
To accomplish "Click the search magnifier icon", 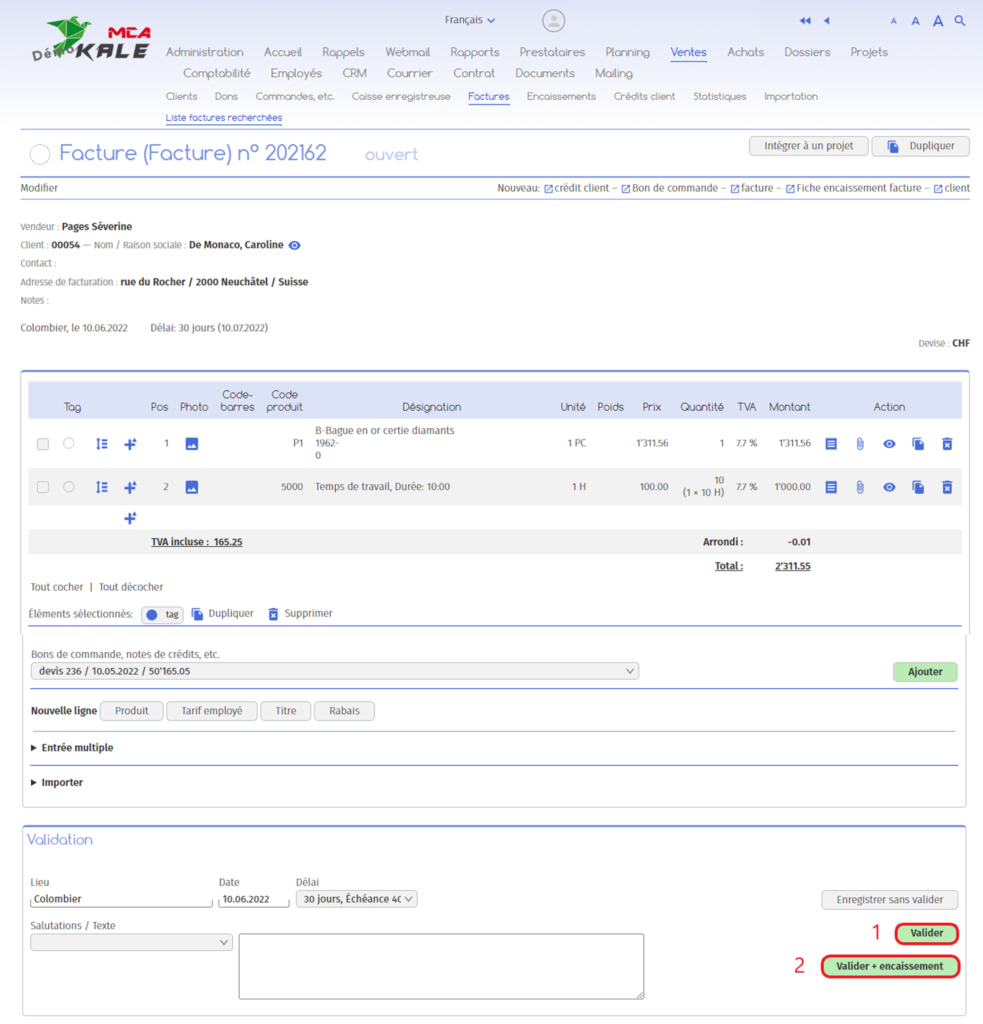I will 960,21.
